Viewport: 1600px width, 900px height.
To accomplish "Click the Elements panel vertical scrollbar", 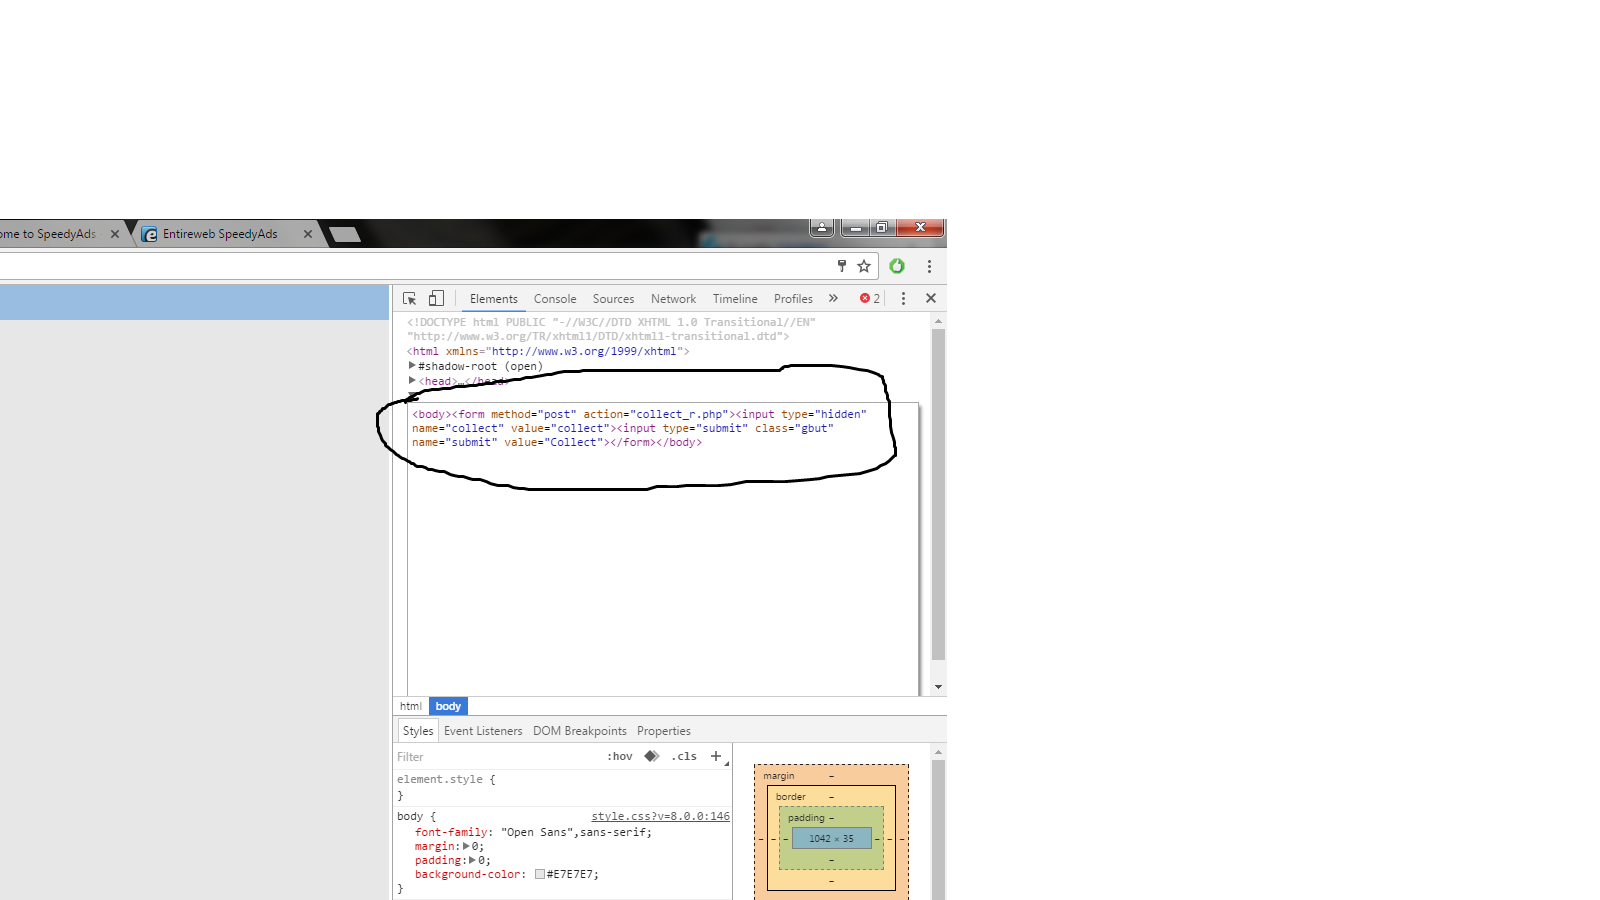I will coord(938,495).
